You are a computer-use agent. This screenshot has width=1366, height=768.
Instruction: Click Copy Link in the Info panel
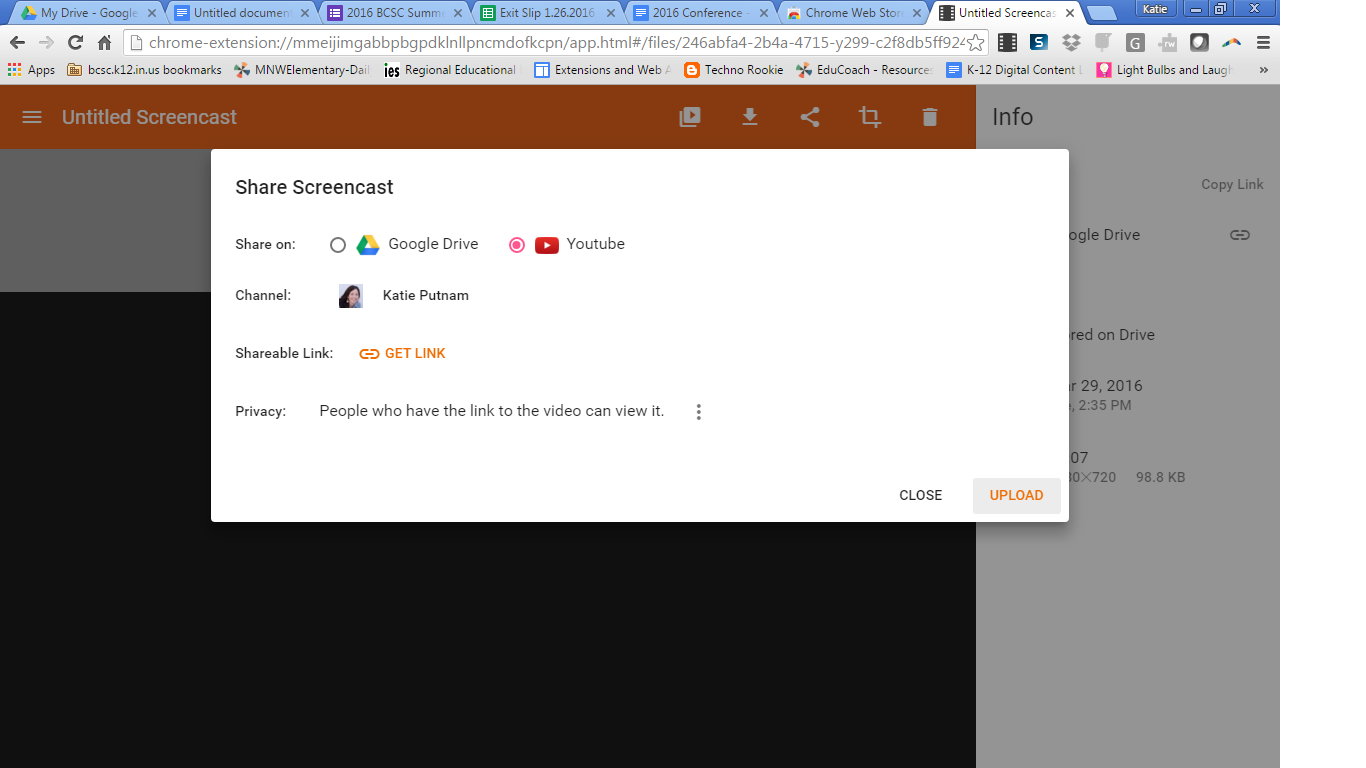[x=1232, y=184]
